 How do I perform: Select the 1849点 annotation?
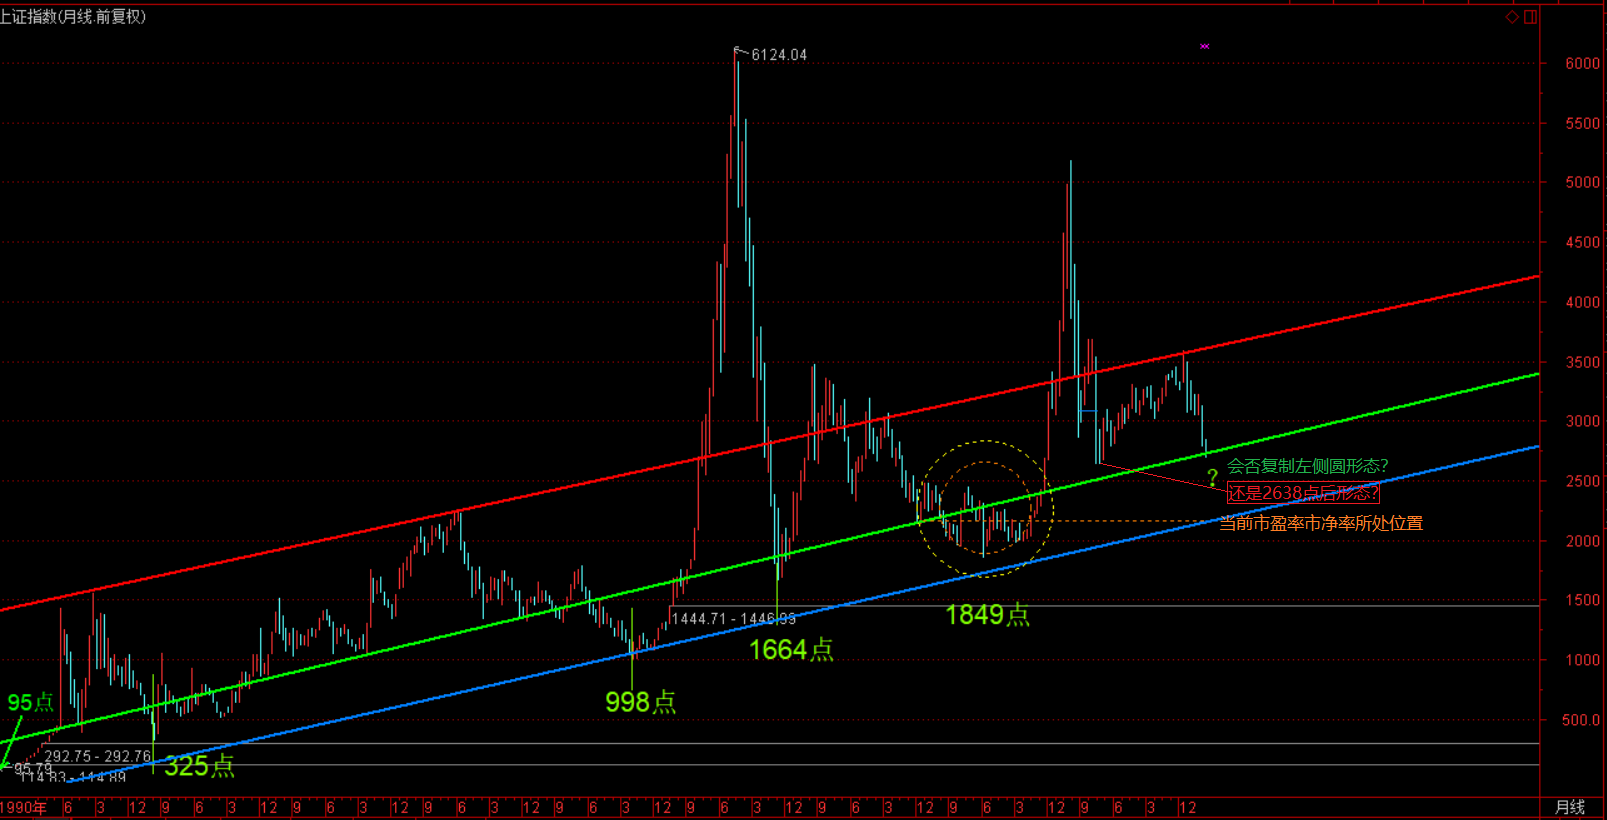(988, 615)
